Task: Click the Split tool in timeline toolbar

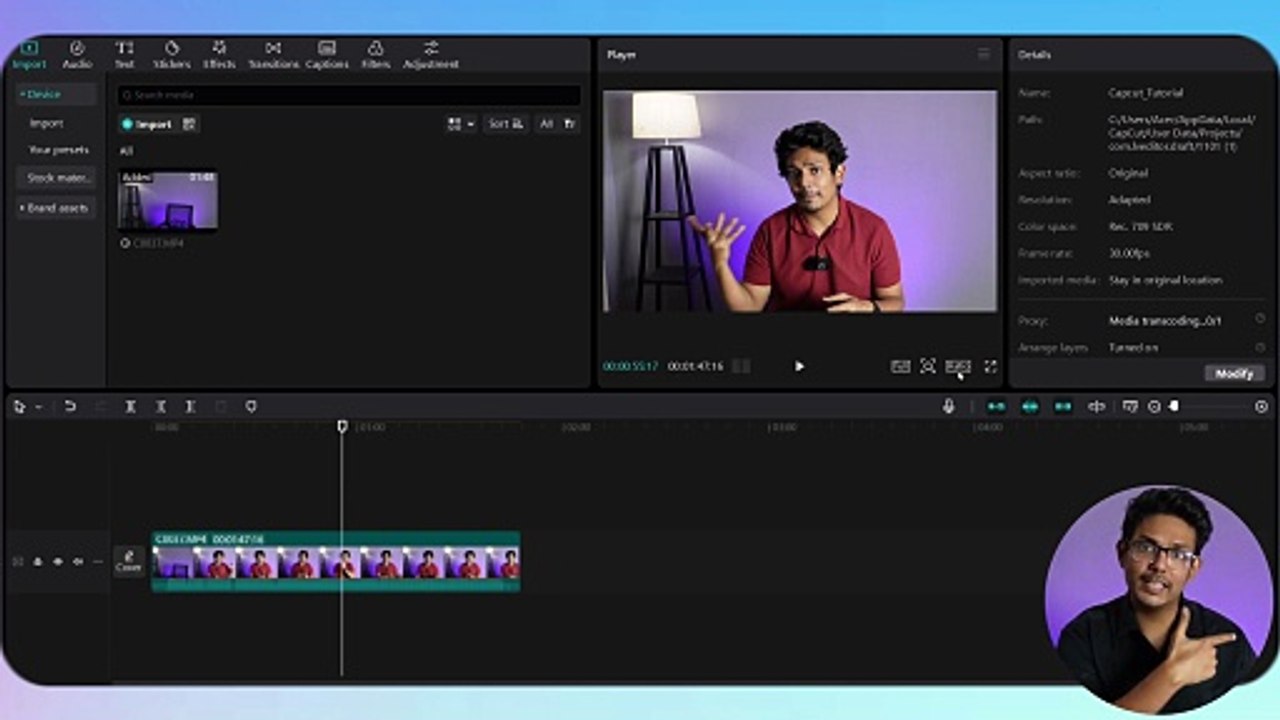Action: pyautogui.click(x=130, y=407)
